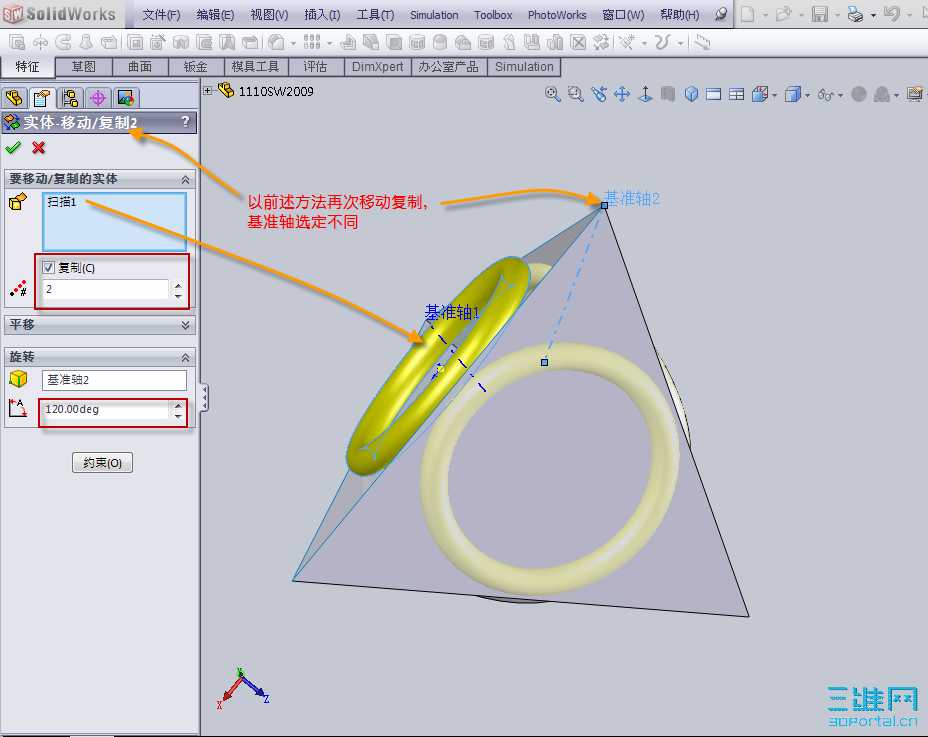Open the 插入(I) menu
Image resolution: width=928 pixels, height=737 pixels.
point(322,15)
